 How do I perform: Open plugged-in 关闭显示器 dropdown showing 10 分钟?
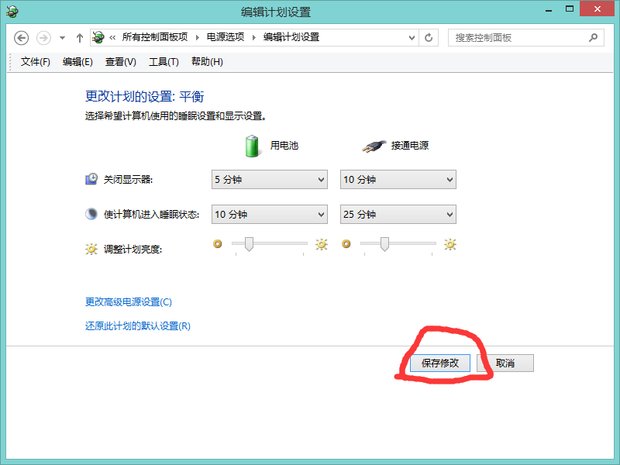click(x=398, y=180)
